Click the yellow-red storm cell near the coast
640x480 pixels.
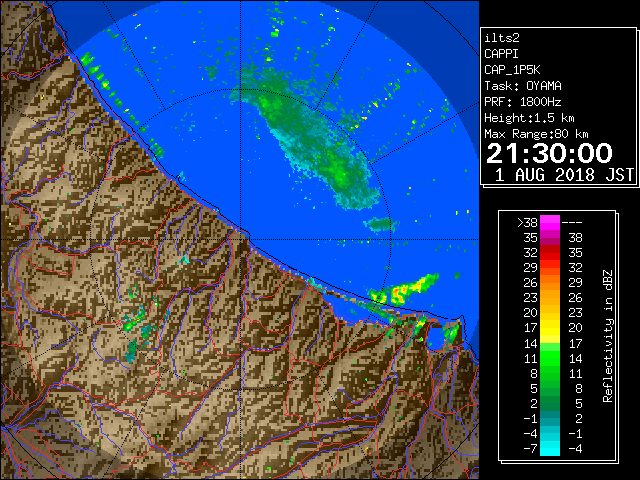[x=402, y=291]
